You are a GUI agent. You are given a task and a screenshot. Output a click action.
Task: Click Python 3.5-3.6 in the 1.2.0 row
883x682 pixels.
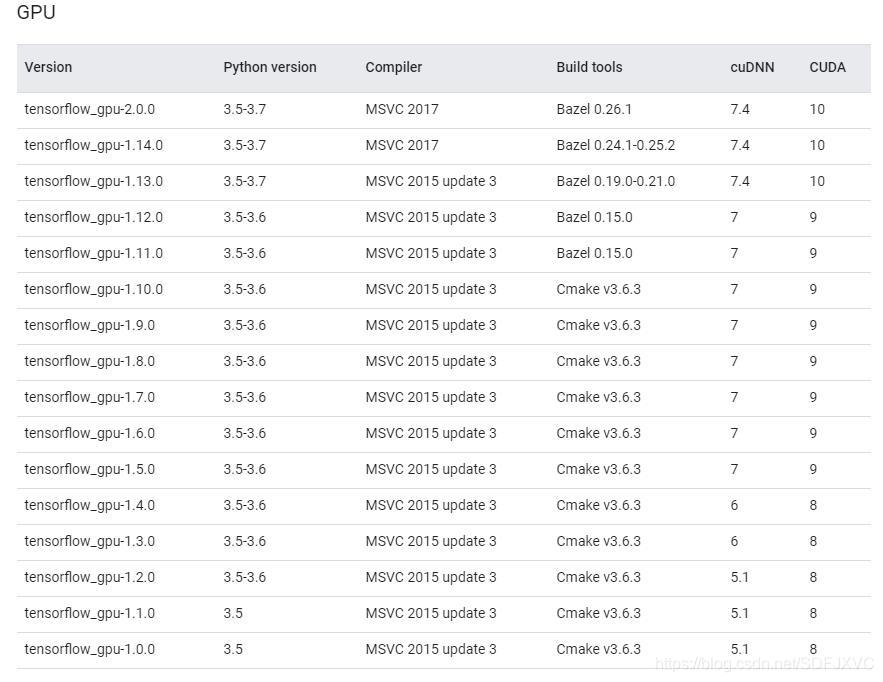244,578
